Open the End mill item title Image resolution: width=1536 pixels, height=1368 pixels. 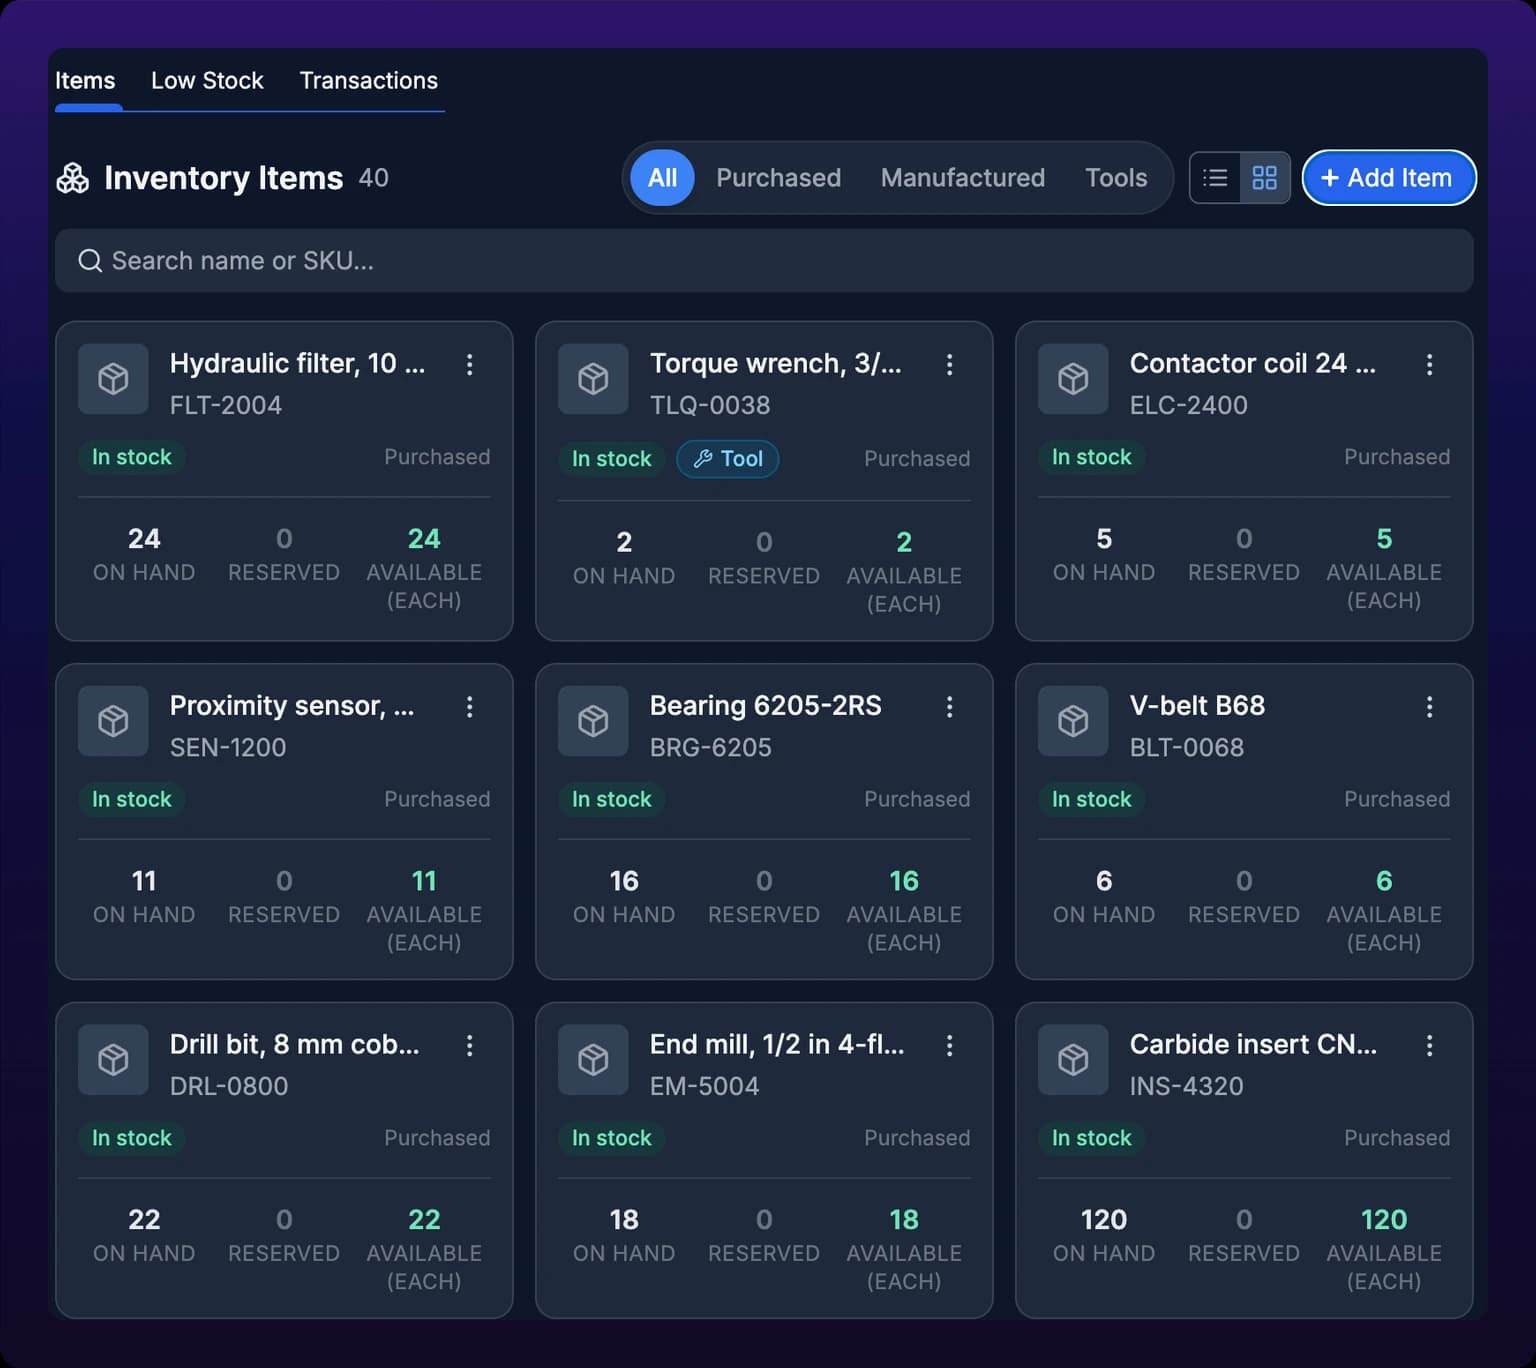point(777,1044)
